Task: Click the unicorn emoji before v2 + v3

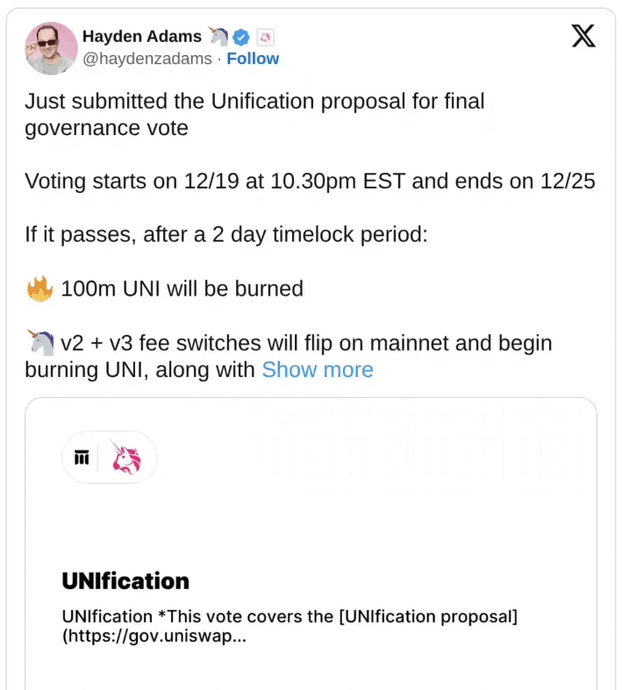Action: click(x=39, y=343)
